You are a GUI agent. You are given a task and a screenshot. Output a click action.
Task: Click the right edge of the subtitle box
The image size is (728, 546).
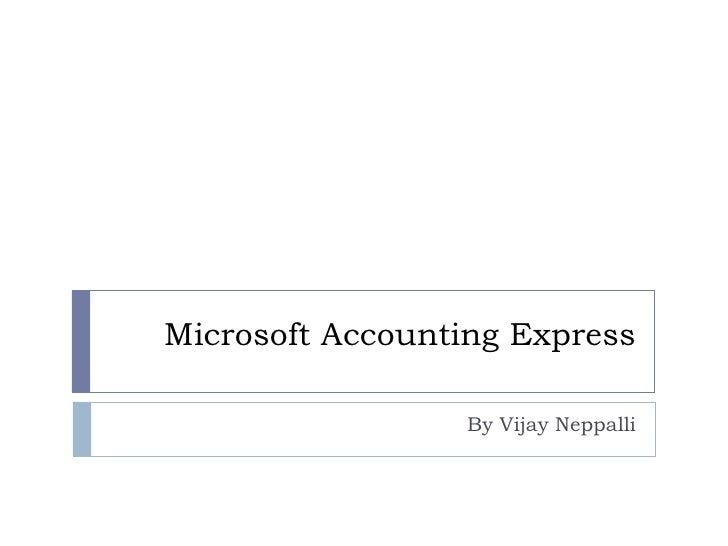[656, 429]
